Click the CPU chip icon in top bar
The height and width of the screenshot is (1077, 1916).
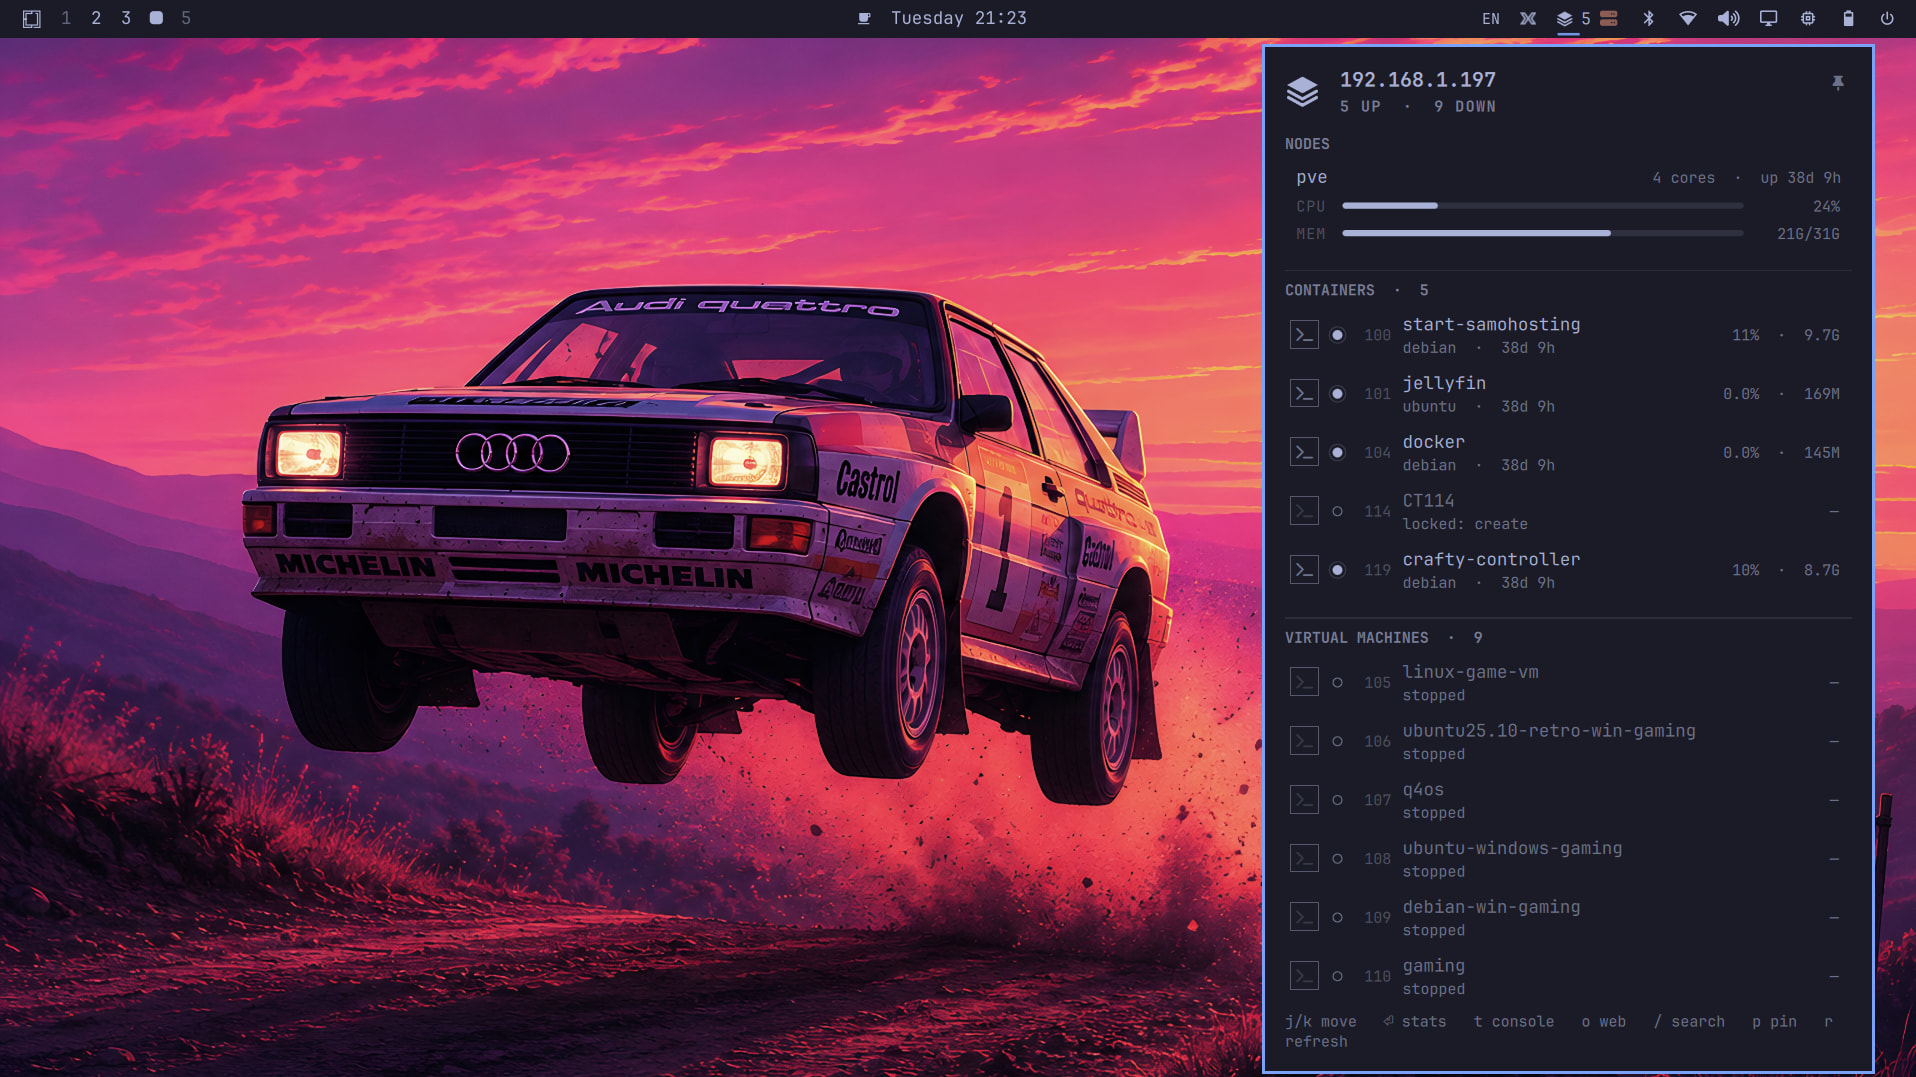click(1808, 19)
